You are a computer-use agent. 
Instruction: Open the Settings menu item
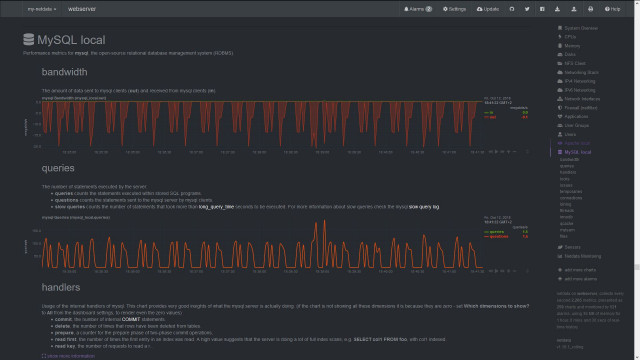click(x=454, y=9)
